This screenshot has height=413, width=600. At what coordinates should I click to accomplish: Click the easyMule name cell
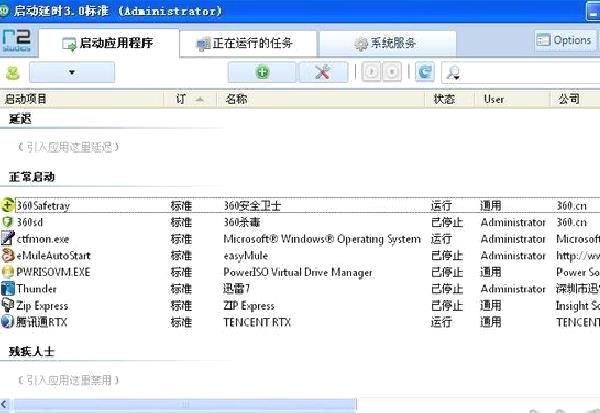pyautogui.click(x=246, y=256)
